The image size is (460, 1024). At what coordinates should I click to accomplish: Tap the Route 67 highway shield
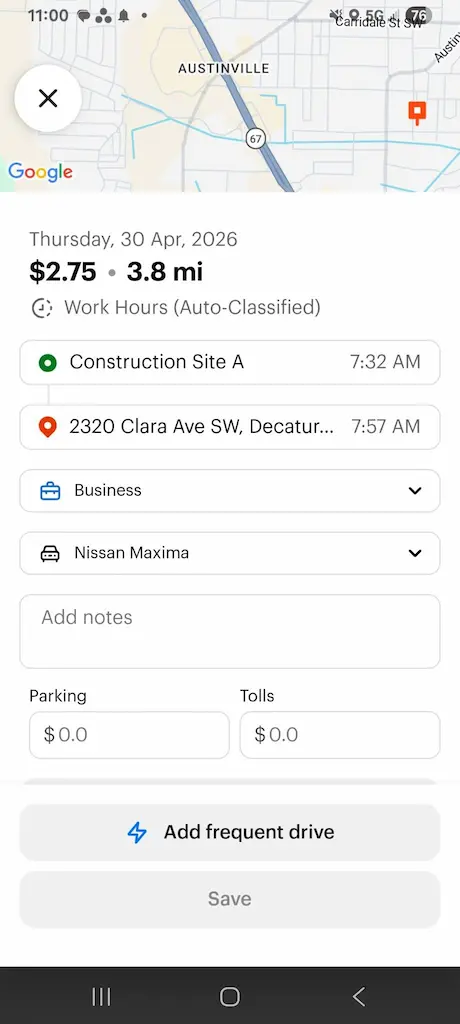click(256, 138)
